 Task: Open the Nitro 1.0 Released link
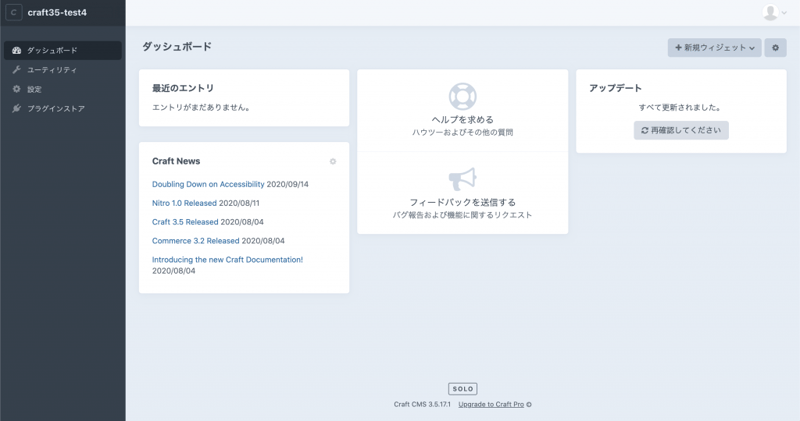click(x=184, y=203)
